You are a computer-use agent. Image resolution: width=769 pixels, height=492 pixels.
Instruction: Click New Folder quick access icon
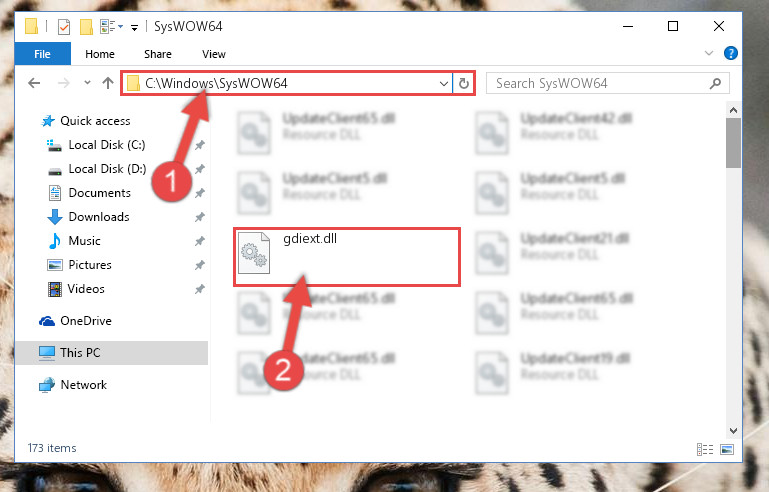tap(86, 26)
